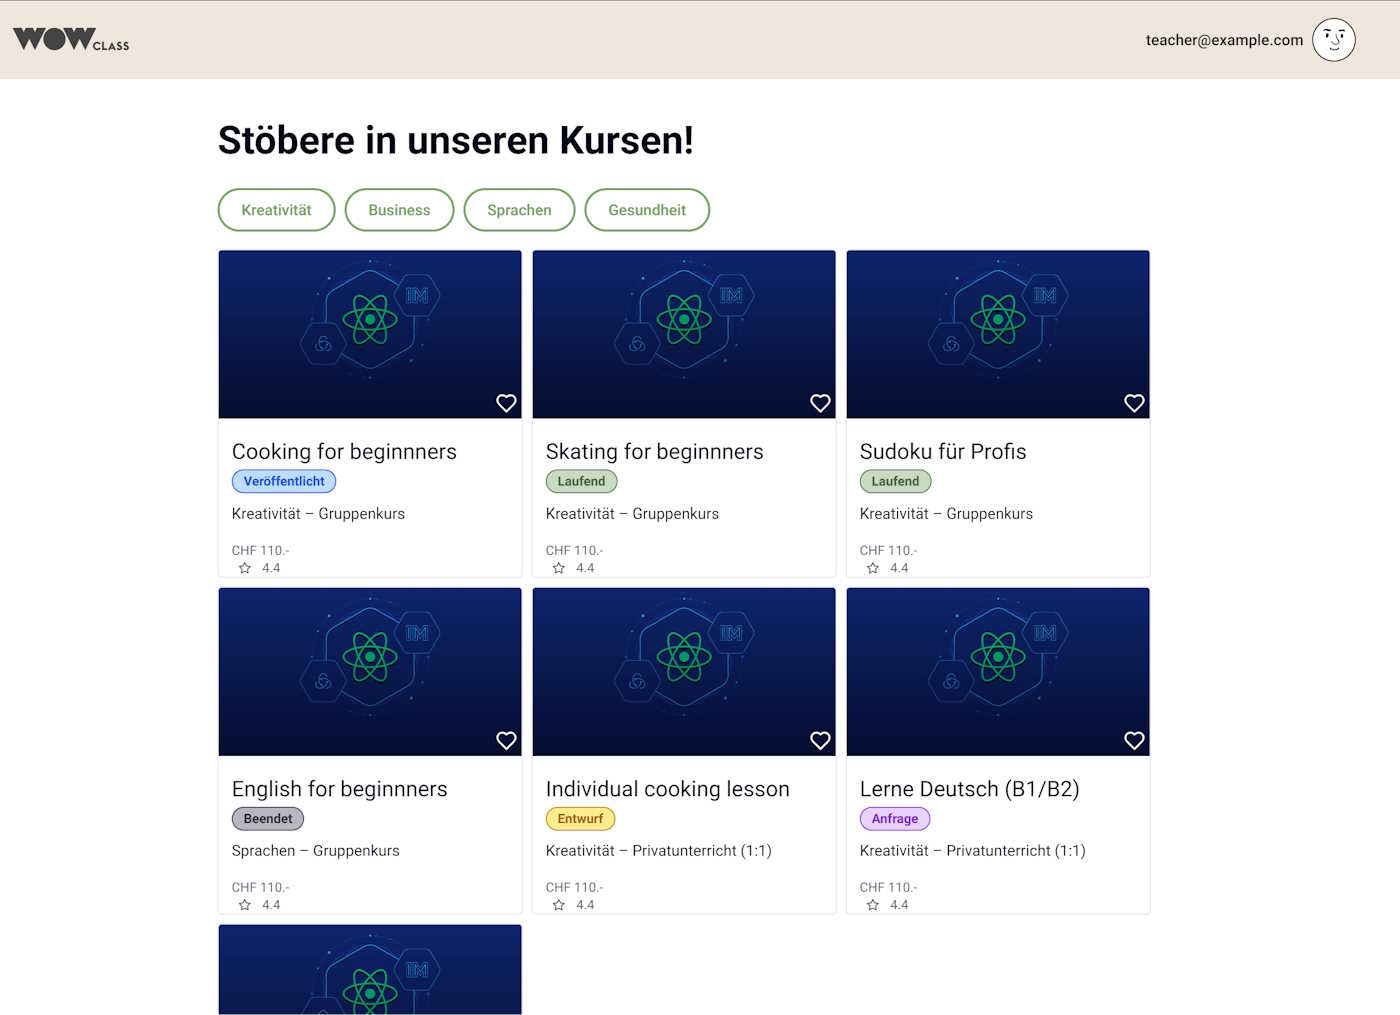This screenshot has width=1400, height=1015.
Task: Click the Entwurf status badge
Action: coord(580,818)
